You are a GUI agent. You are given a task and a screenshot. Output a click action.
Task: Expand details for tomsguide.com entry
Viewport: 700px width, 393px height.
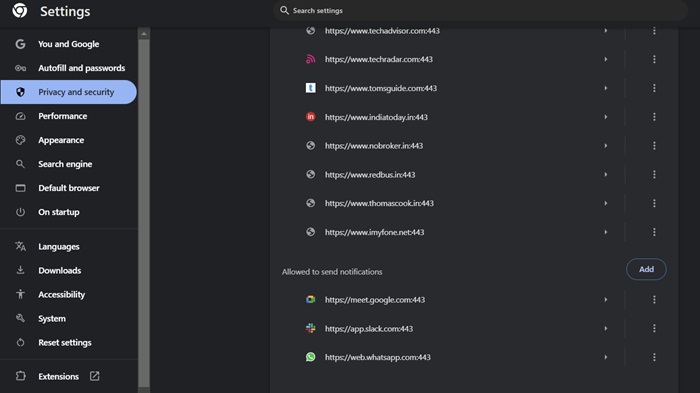coord(606,88)
